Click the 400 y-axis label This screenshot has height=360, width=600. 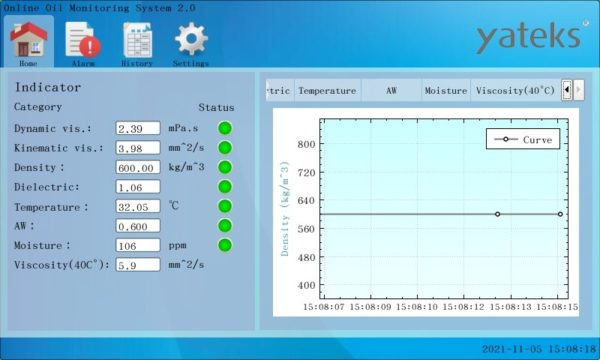pos(307,285)
